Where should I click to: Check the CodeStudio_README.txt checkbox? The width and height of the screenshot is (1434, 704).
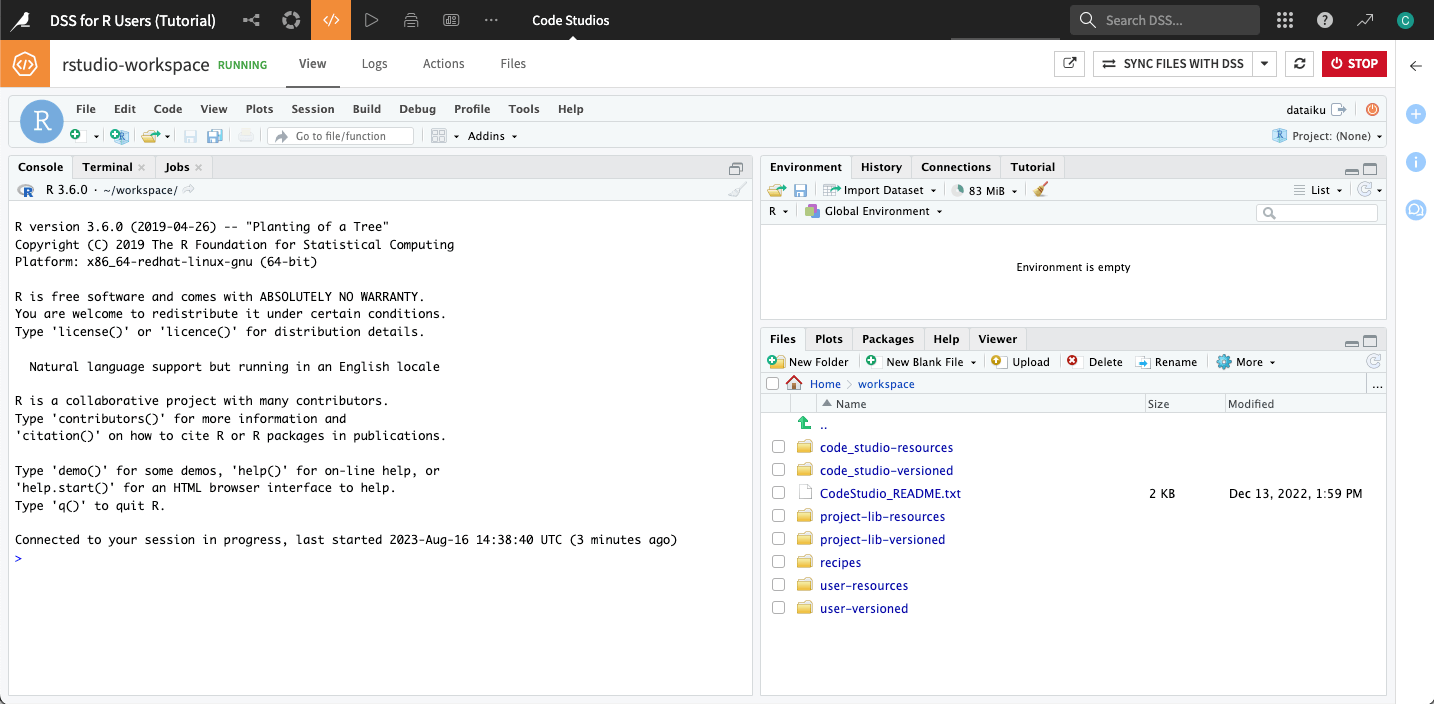tap(778, 493)
